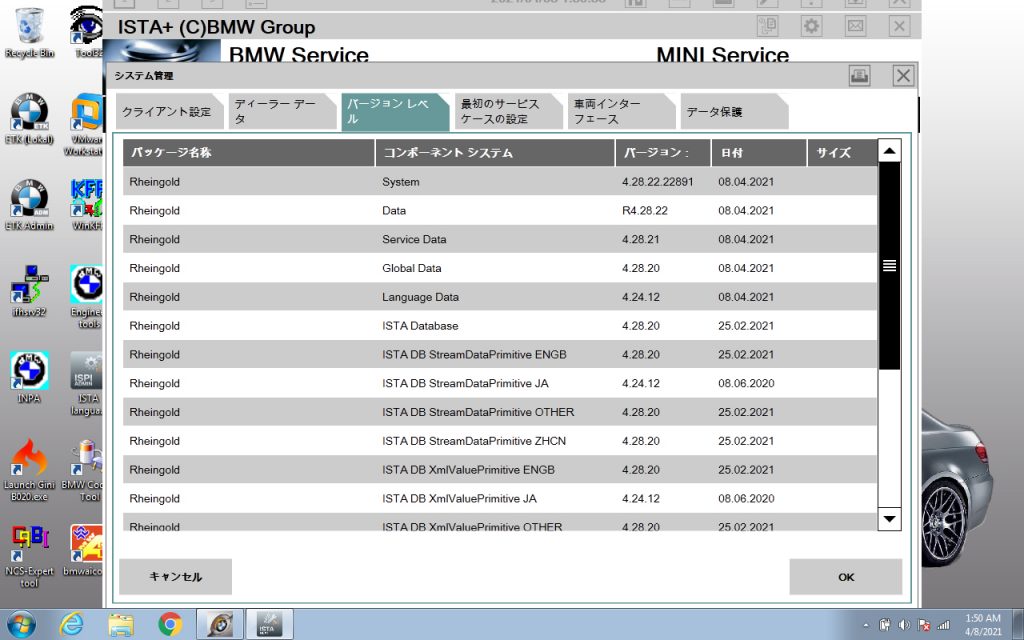Select 'ISTA DB StreamDataPrimitive OTHER' row
Viewport: 1024px width, 640px height.
tap(500, 411)
